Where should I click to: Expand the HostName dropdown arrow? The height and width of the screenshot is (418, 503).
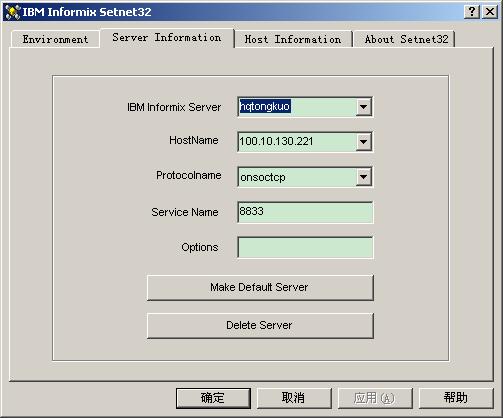(x=363, y=142)
